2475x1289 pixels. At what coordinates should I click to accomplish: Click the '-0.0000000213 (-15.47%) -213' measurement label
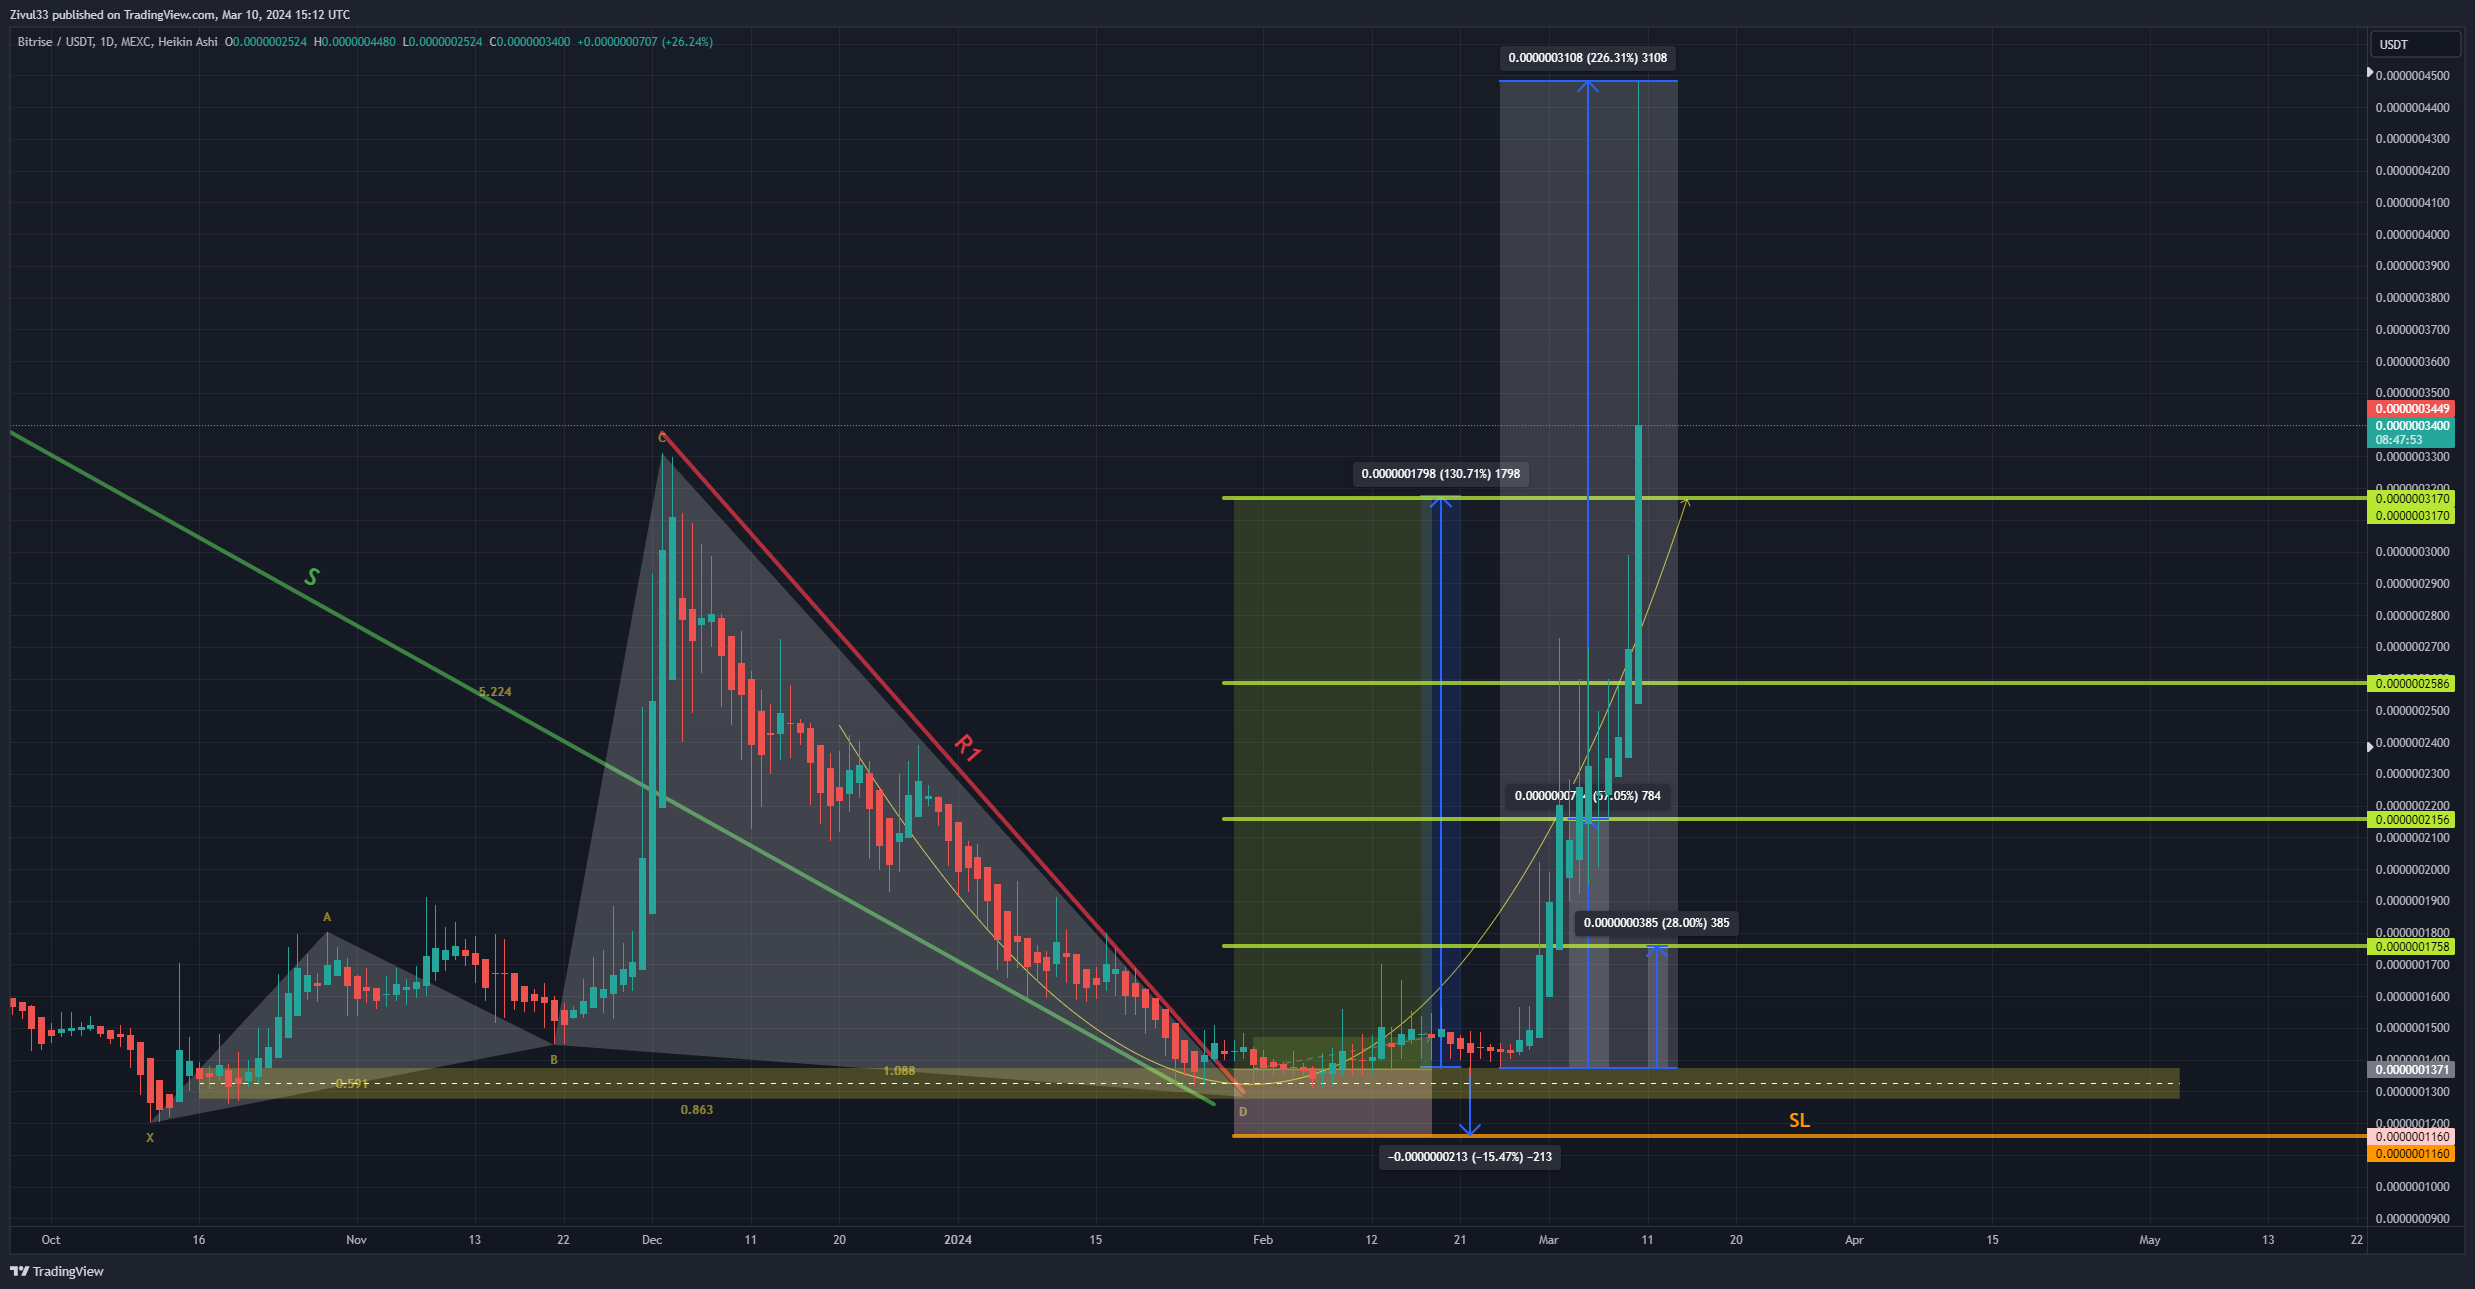coord(1470,1157)
